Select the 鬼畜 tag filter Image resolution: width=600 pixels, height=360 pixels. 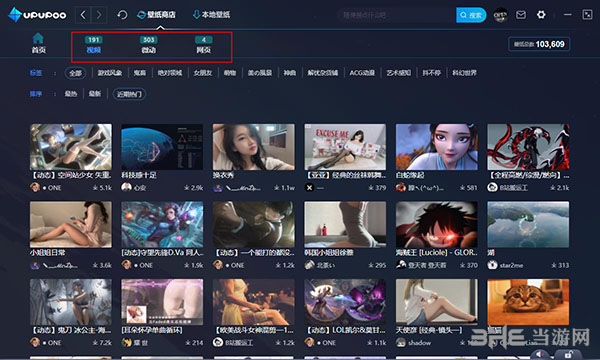140,73
